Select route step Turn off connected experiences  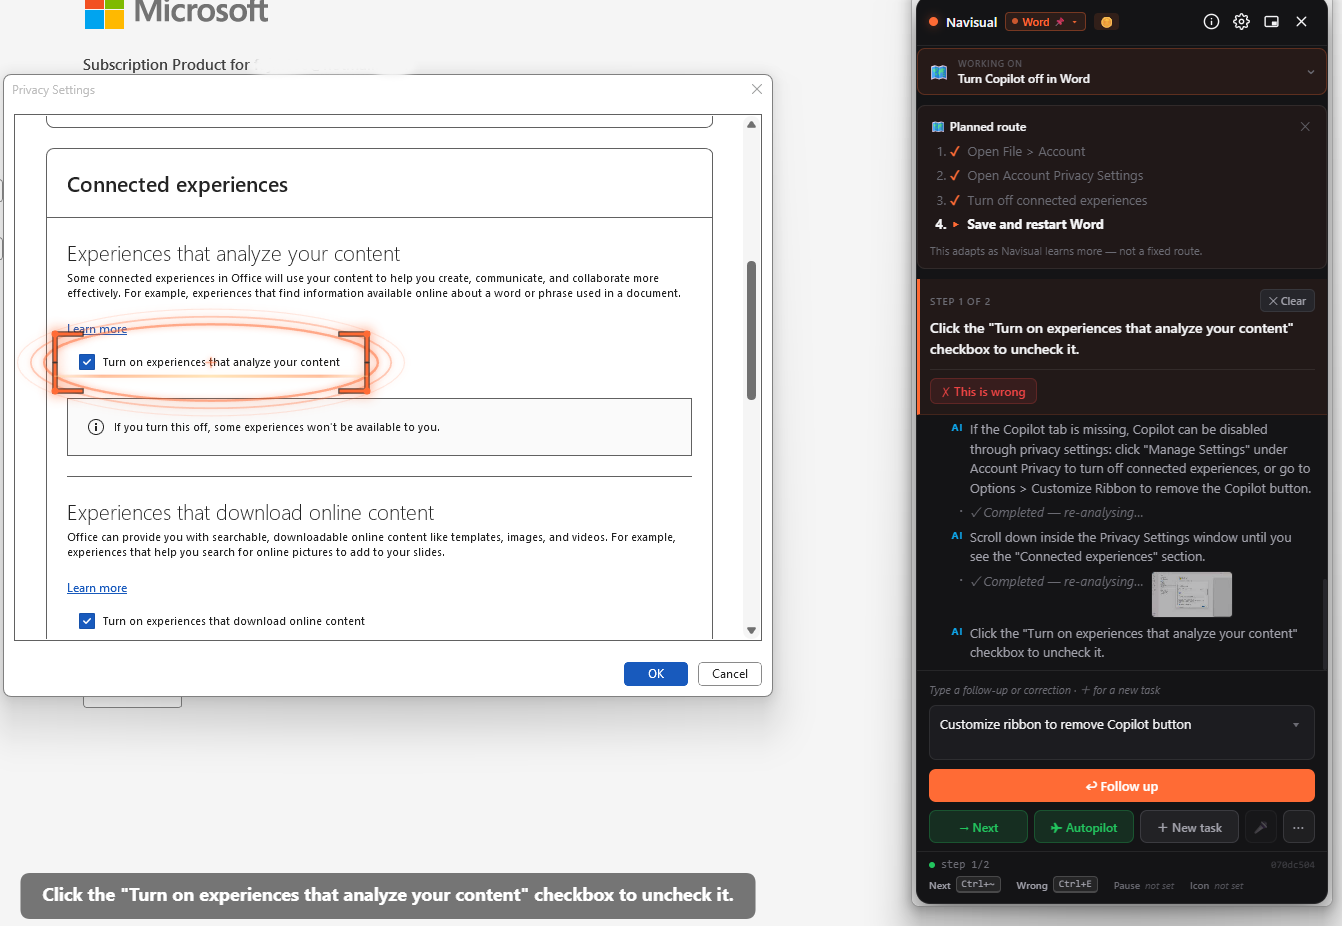pyautogui.click(x=1057, y=200)
